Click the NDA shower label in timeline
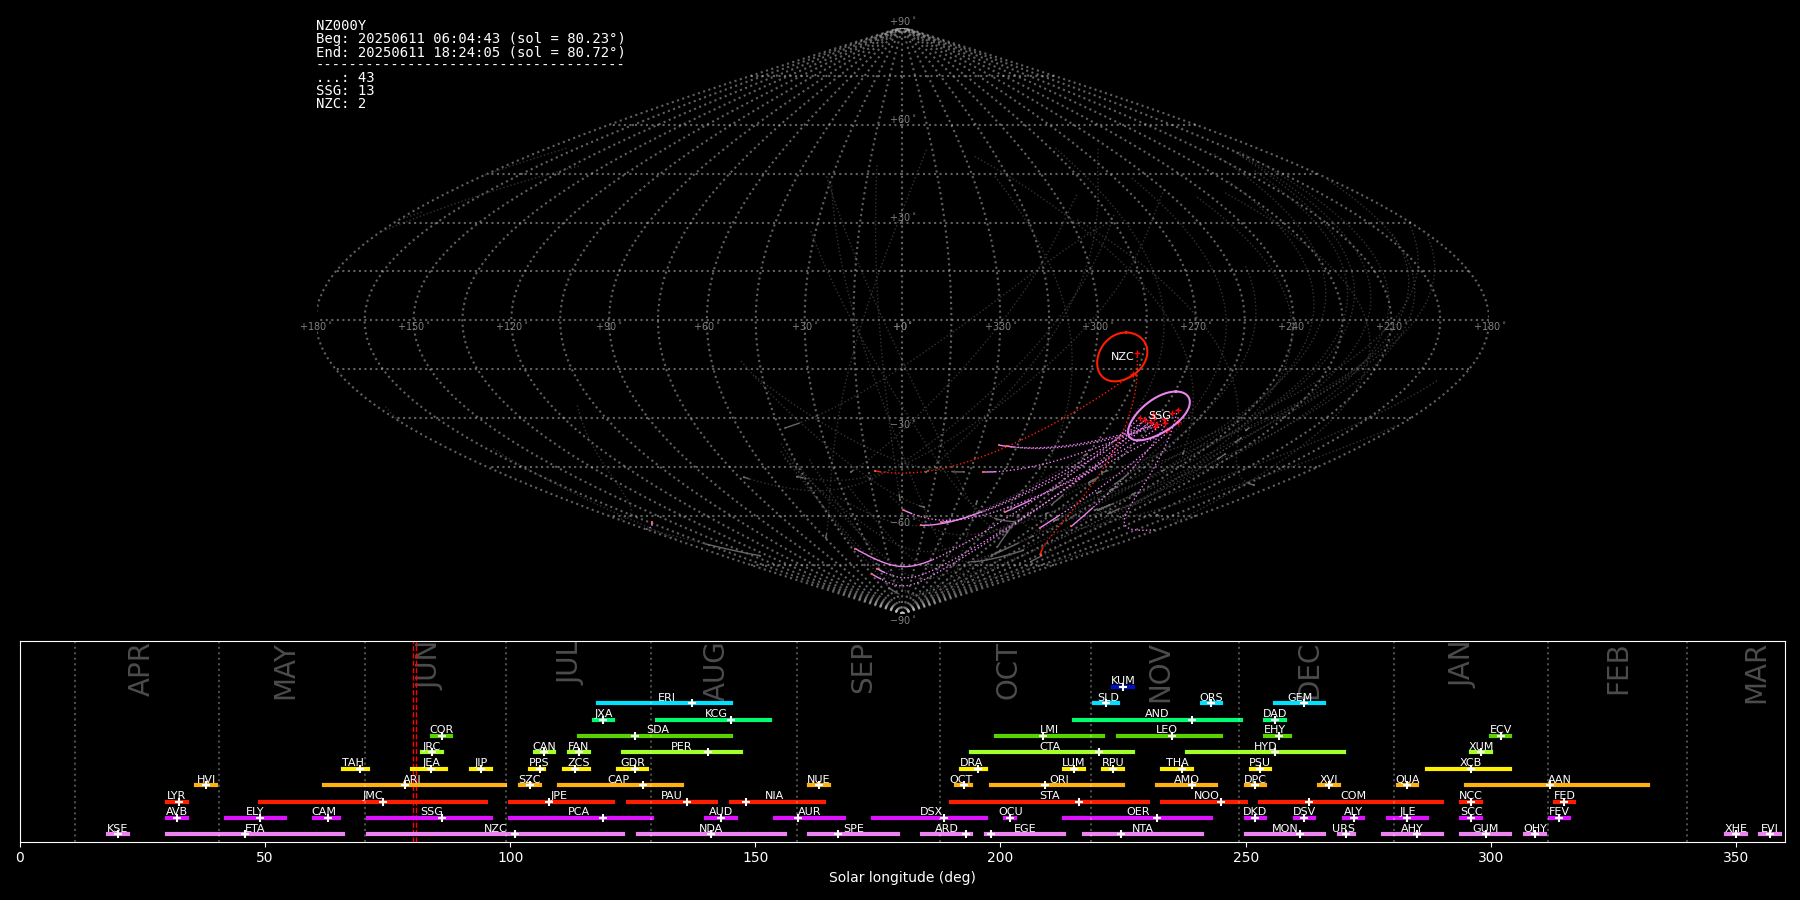The width and height of the screenshot is (1800, 900). [x=710, y=829]
